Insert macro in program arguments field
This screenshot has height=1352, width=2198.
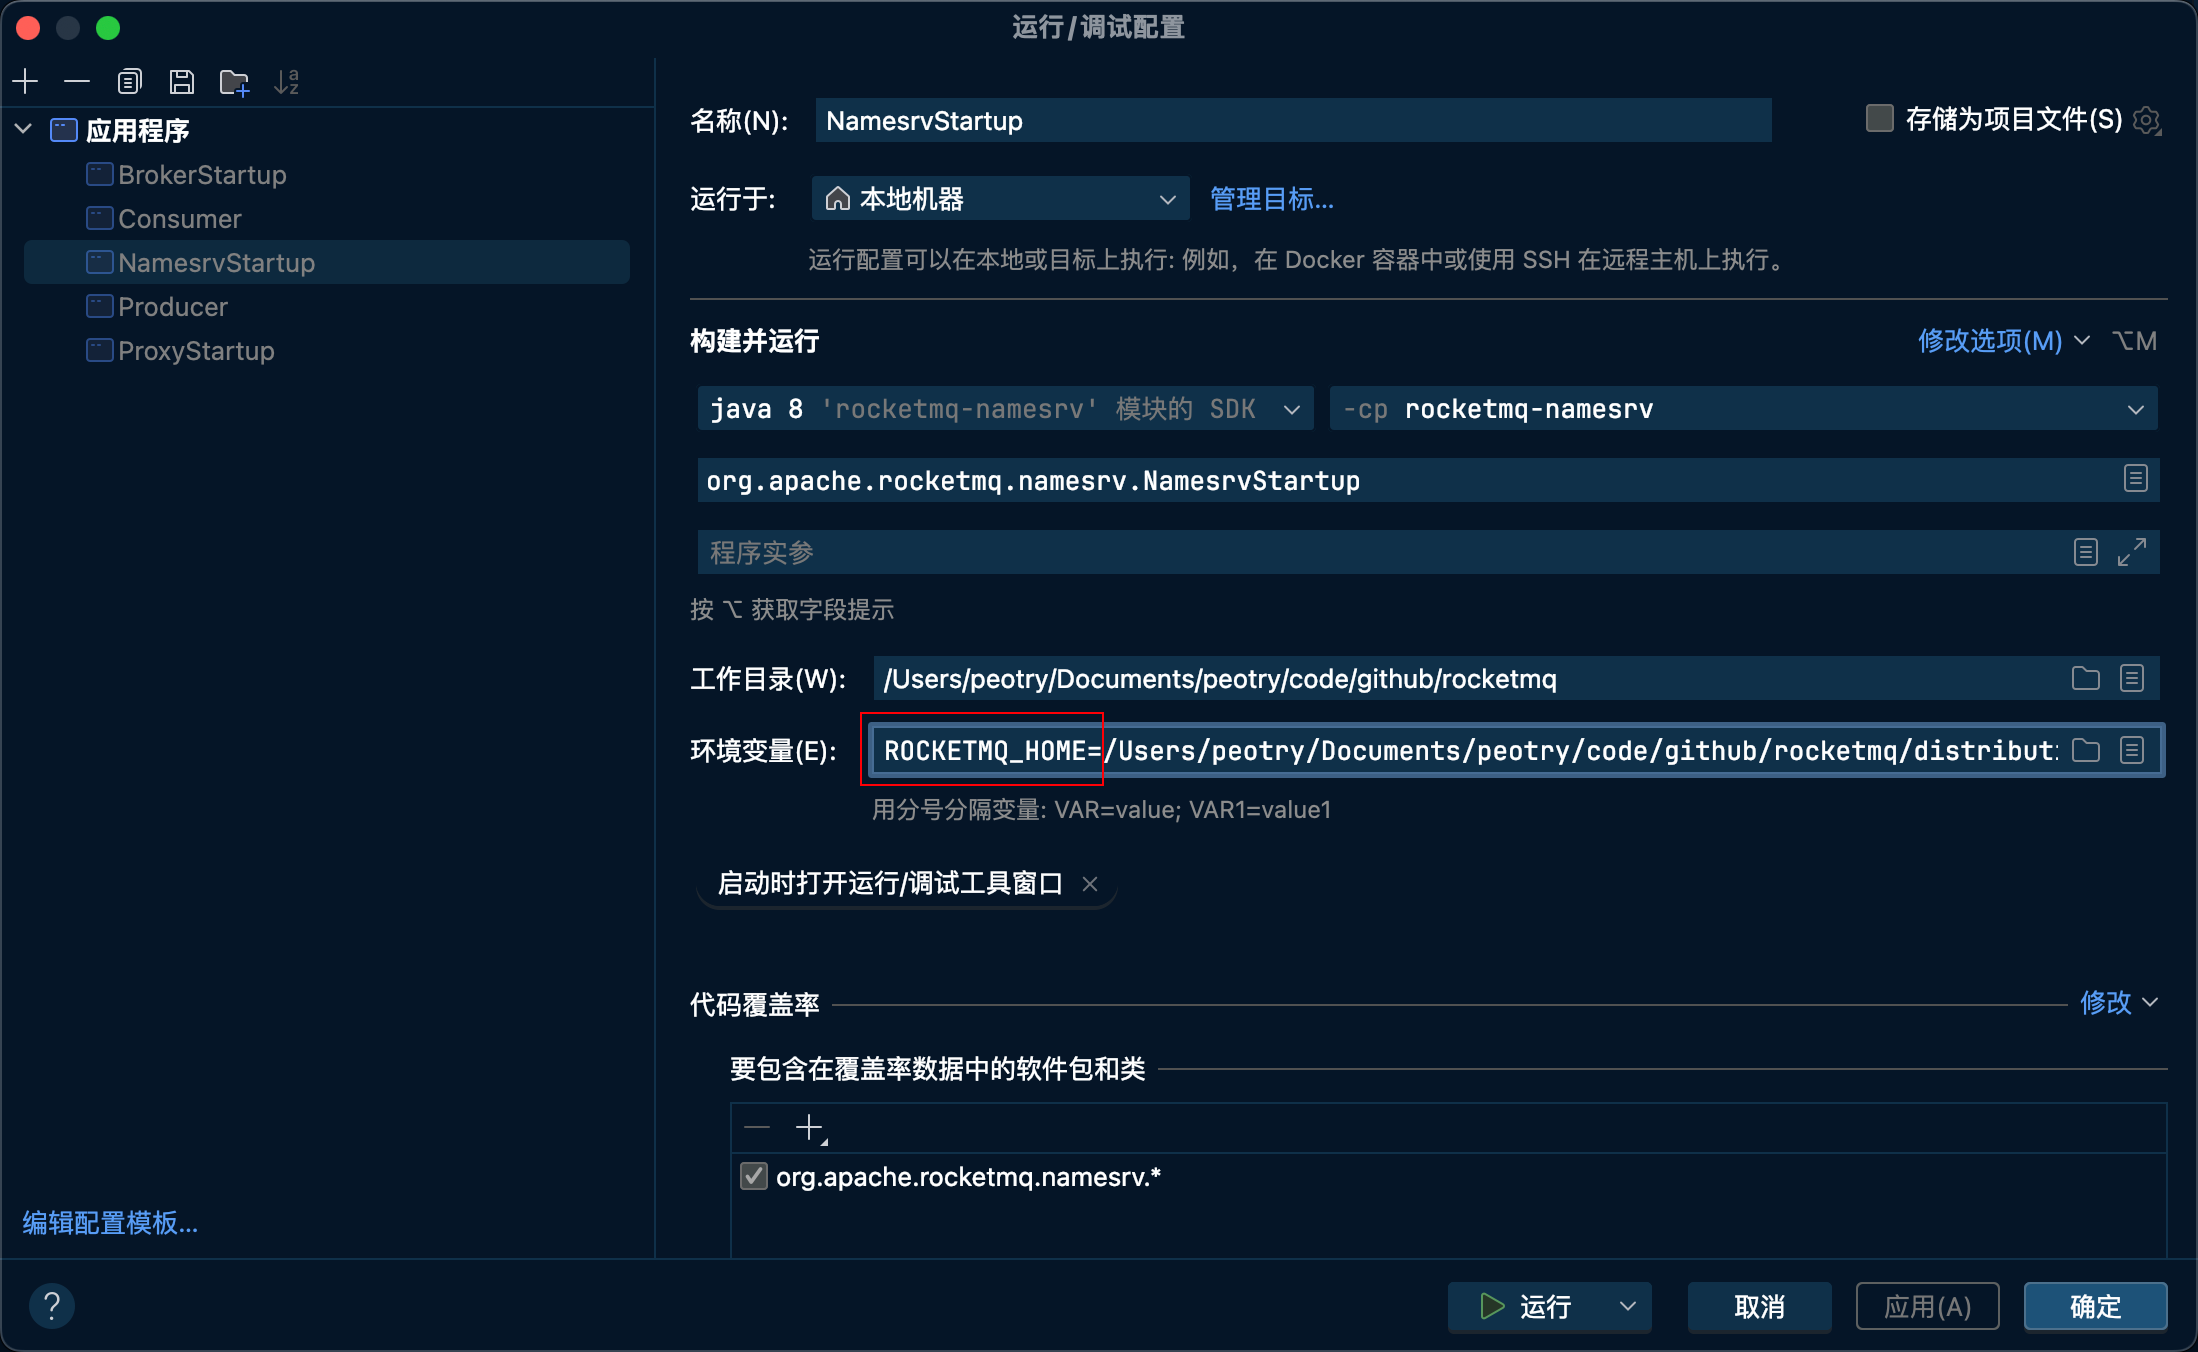[x=2085, y=552]
